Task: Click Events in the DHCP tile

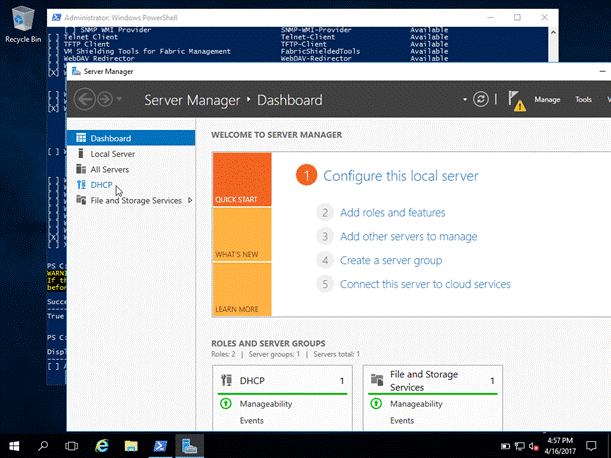Action: [x=251, y=421]
